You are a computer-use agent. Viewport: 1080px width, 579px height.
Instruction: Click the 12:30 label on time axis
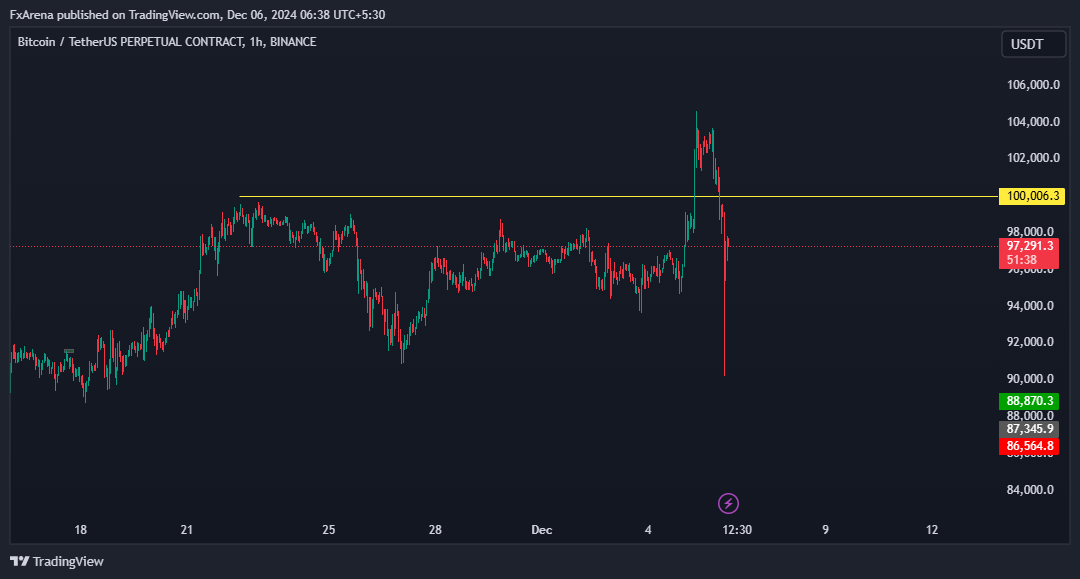coord(737,529)
